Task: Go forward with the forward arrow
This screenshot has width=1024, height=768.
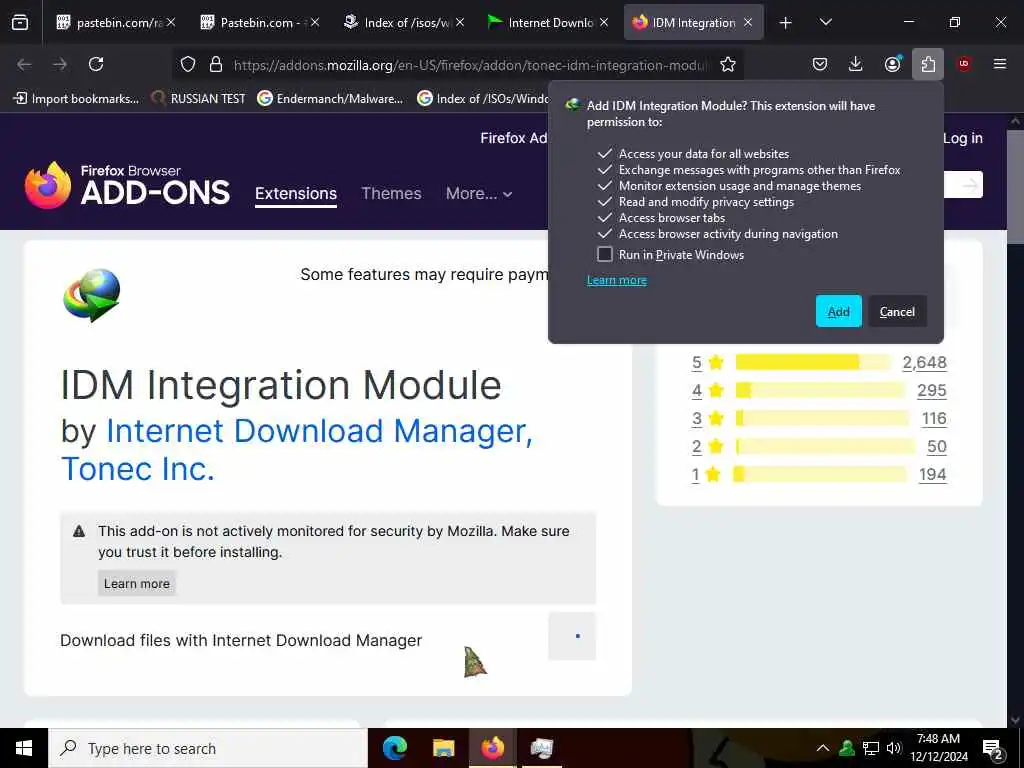Action: click(60, 64)
